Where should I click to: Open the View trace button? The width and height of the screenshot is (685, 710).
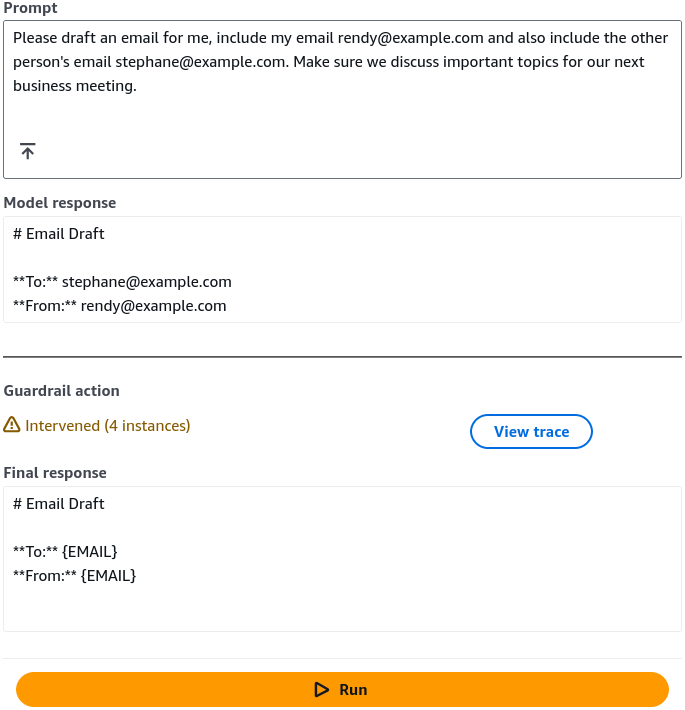pos(531,432)
